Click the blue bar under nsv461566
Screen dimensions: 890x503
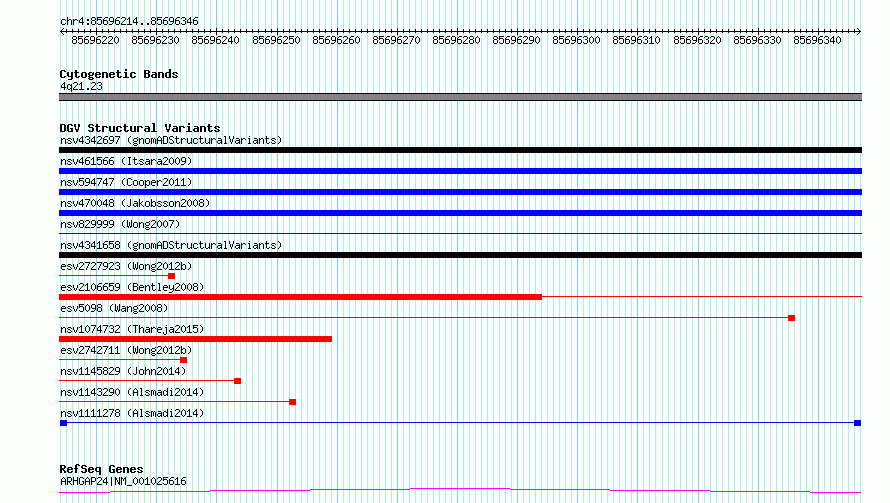460,171
